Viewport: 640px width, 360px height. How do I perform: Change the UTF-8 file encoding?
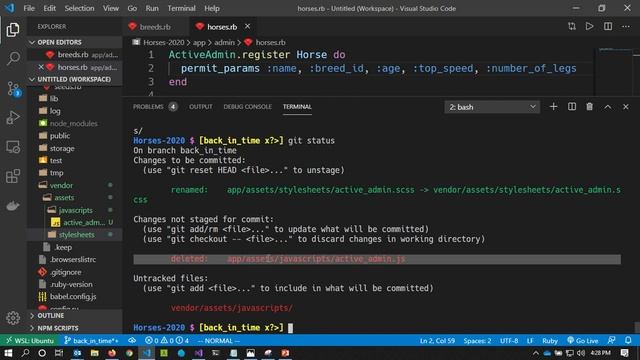click(x=509, y=340)
